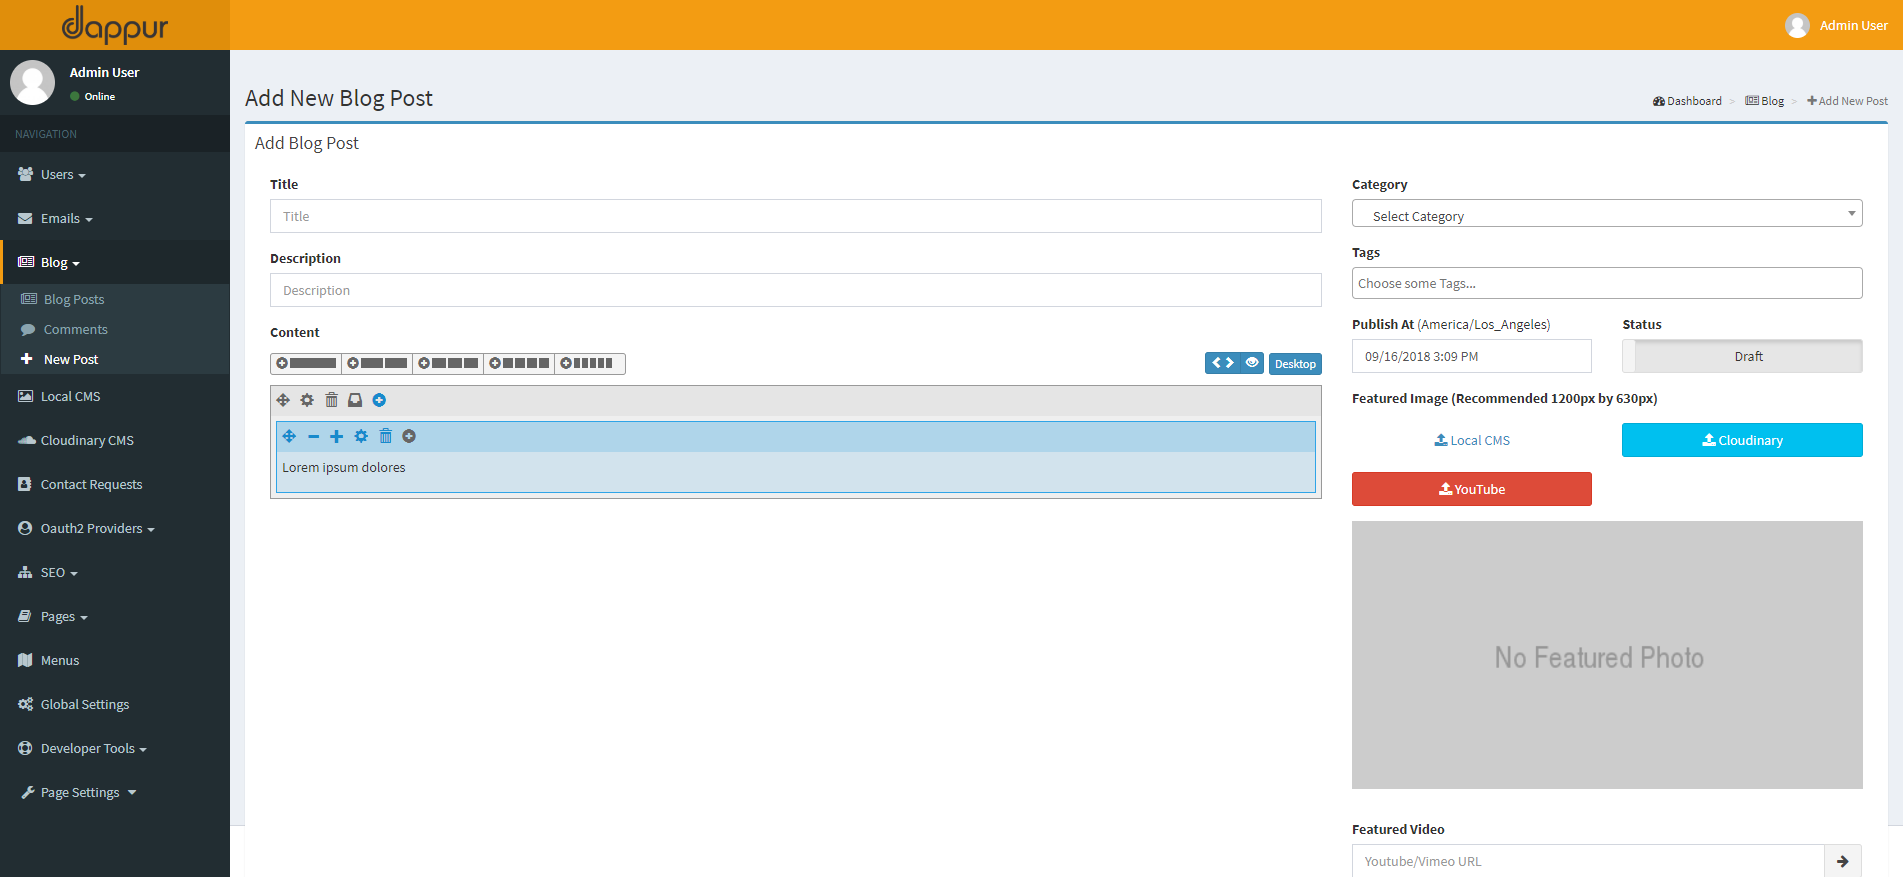Viewport: 1903px width, 877px height.
Task: Click the row move handle icon
Action: (283, 400)
